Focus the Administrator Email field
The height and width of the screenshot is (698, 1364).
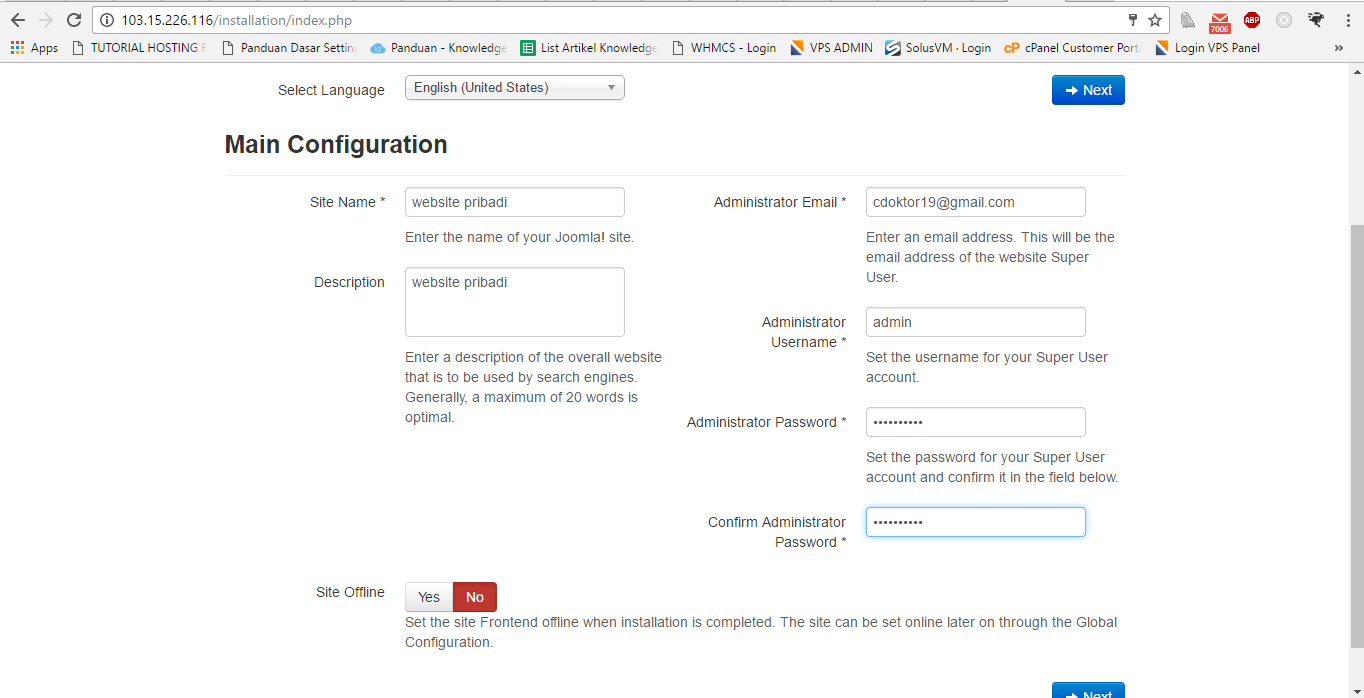[x=975, y=202]
